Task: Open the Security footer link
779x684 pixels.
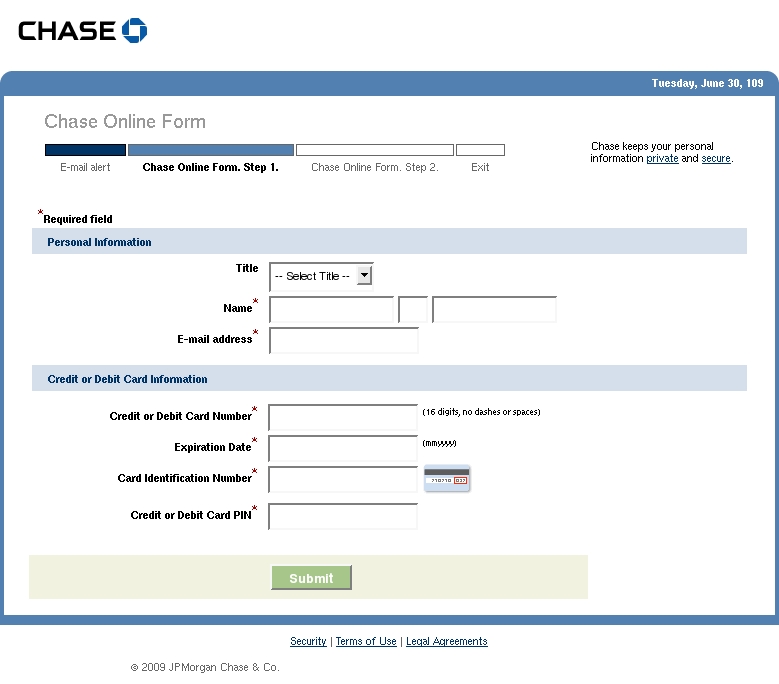Action: point(308,641)
